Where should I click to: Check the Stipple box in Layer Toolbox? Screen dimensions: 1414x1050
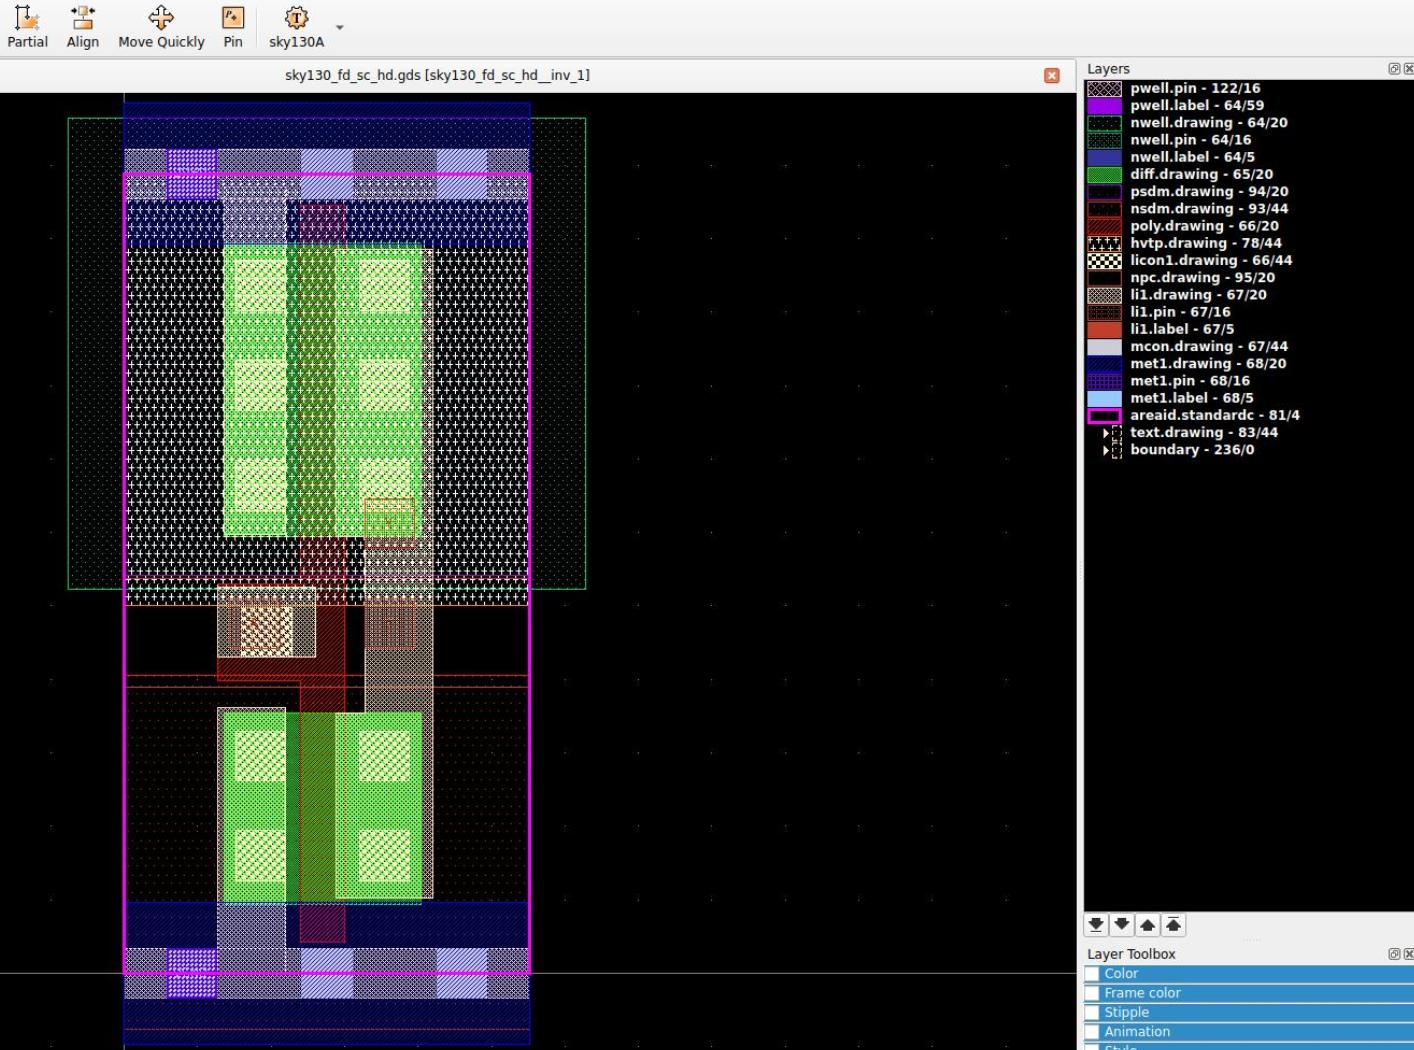(1092, 1012)
